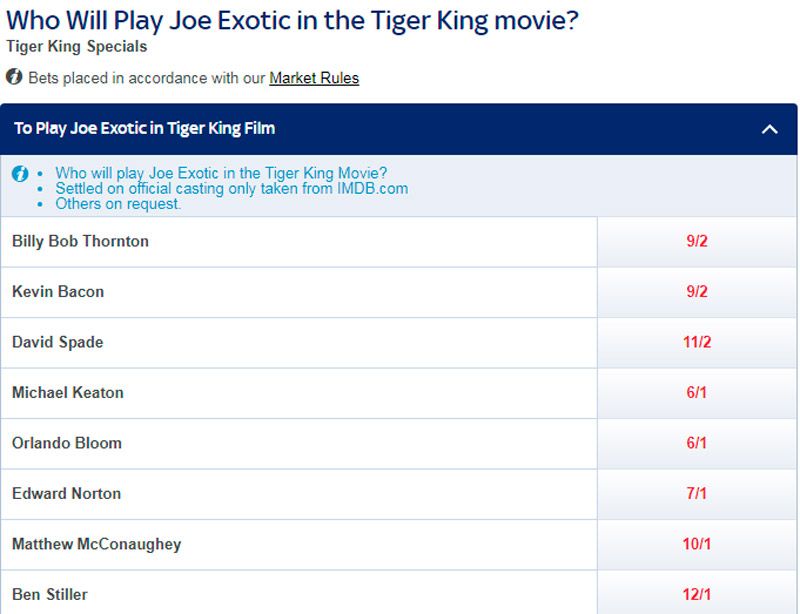Screen dimensions: 800x614
Task: Select the 12/1 odds for Ben Stiller
Action: pyautogui.click(x=697, y=594)
